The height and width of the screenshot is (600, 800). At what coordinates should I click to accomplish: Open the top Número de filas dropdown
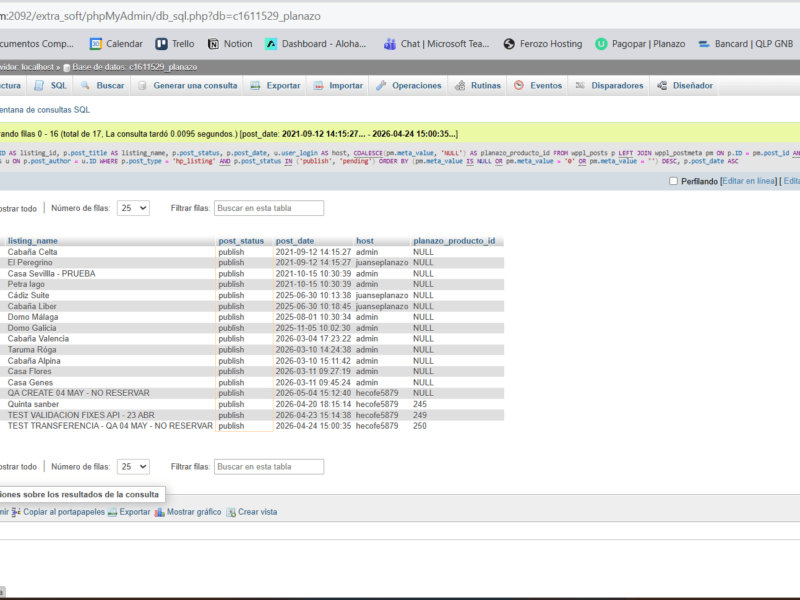133,208
